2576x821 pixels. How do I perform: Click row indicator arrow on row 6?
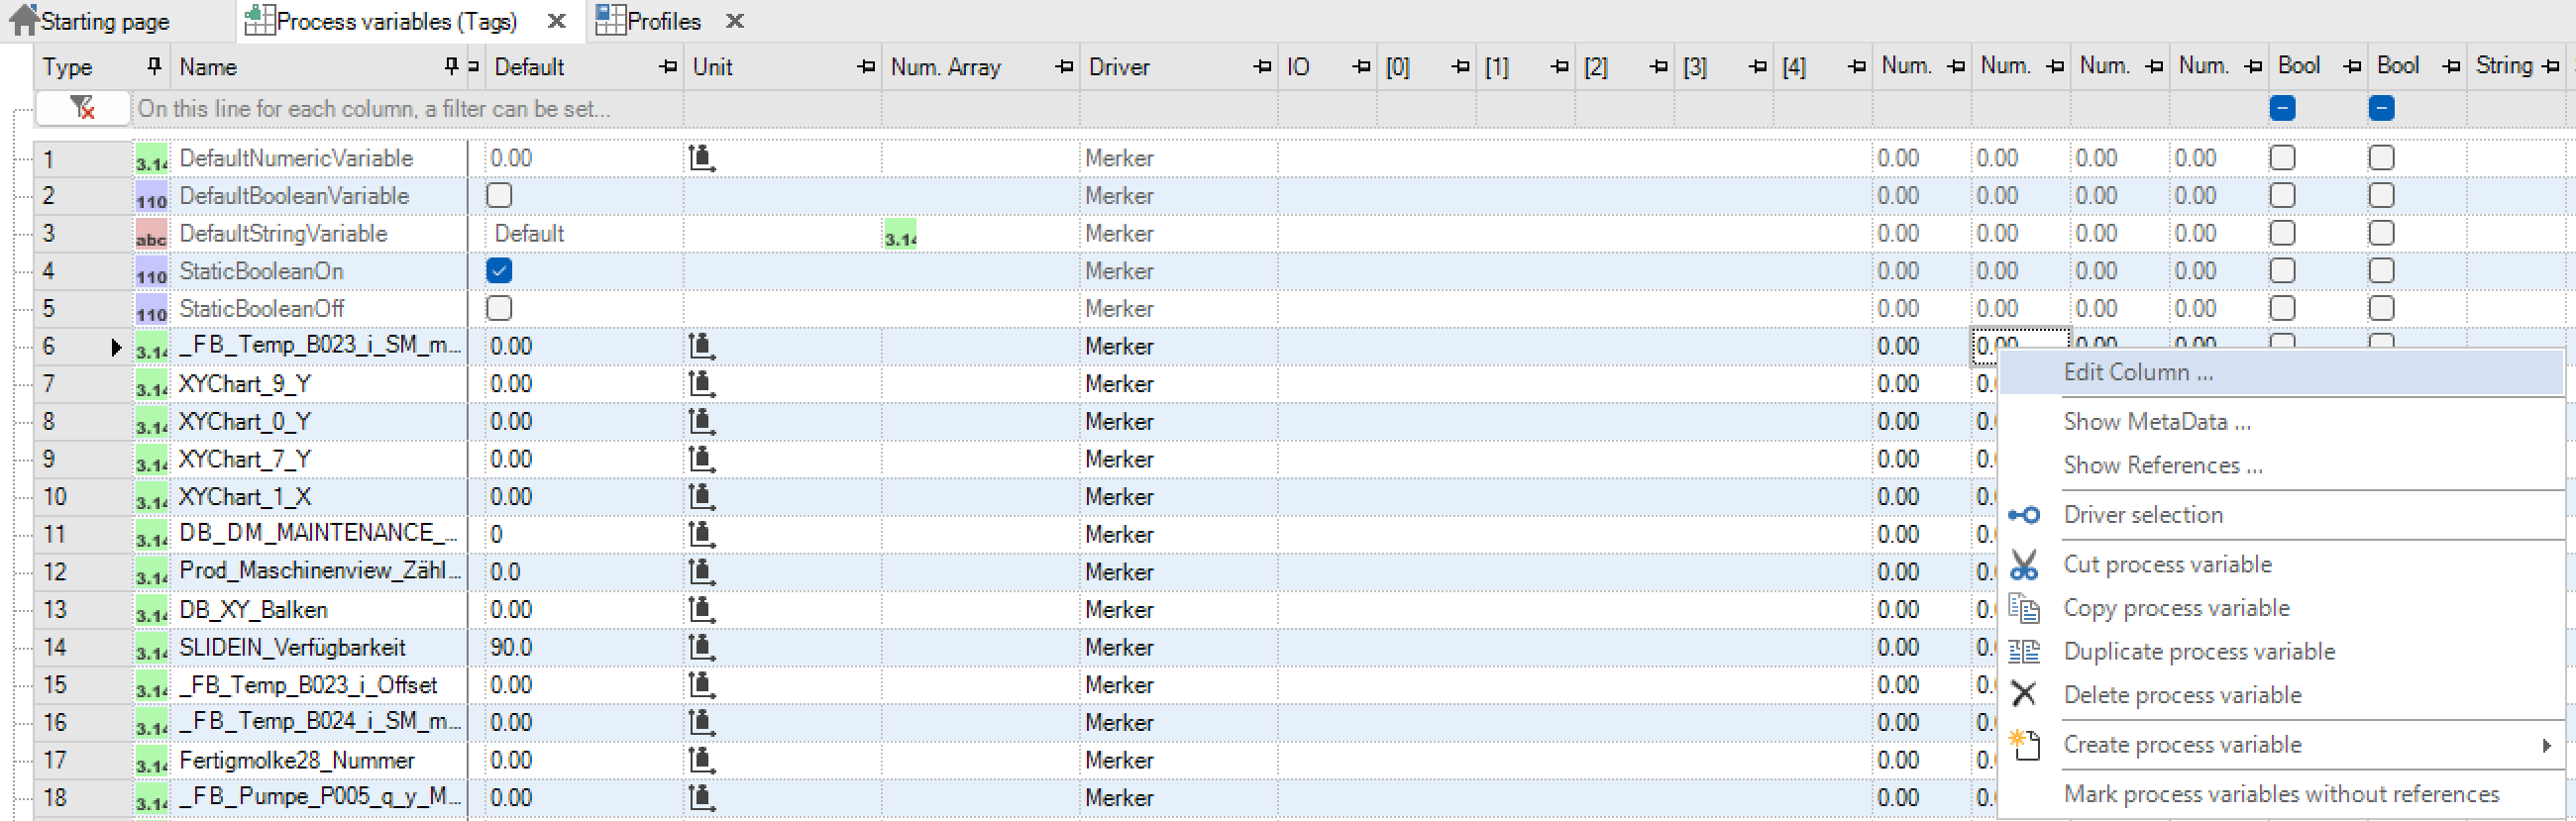[116, 347]
